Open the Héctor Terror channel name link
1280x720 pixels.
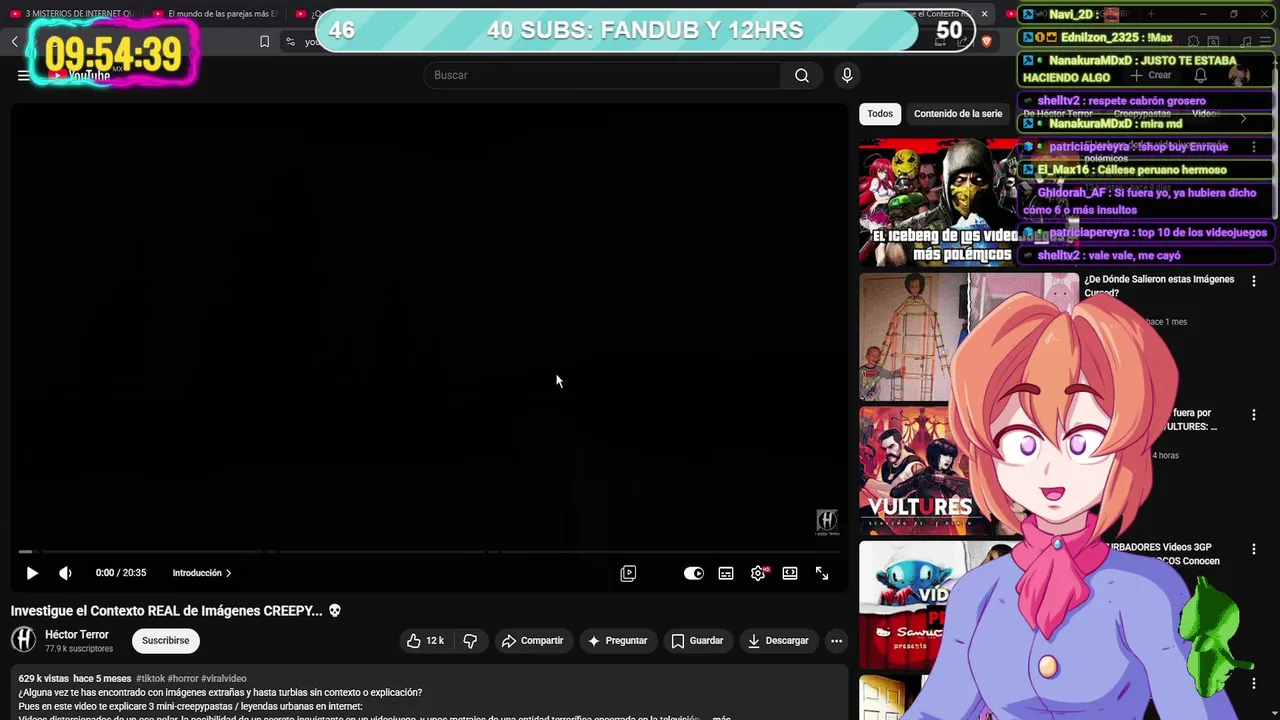pyautogui.click(x=77, y=635)
